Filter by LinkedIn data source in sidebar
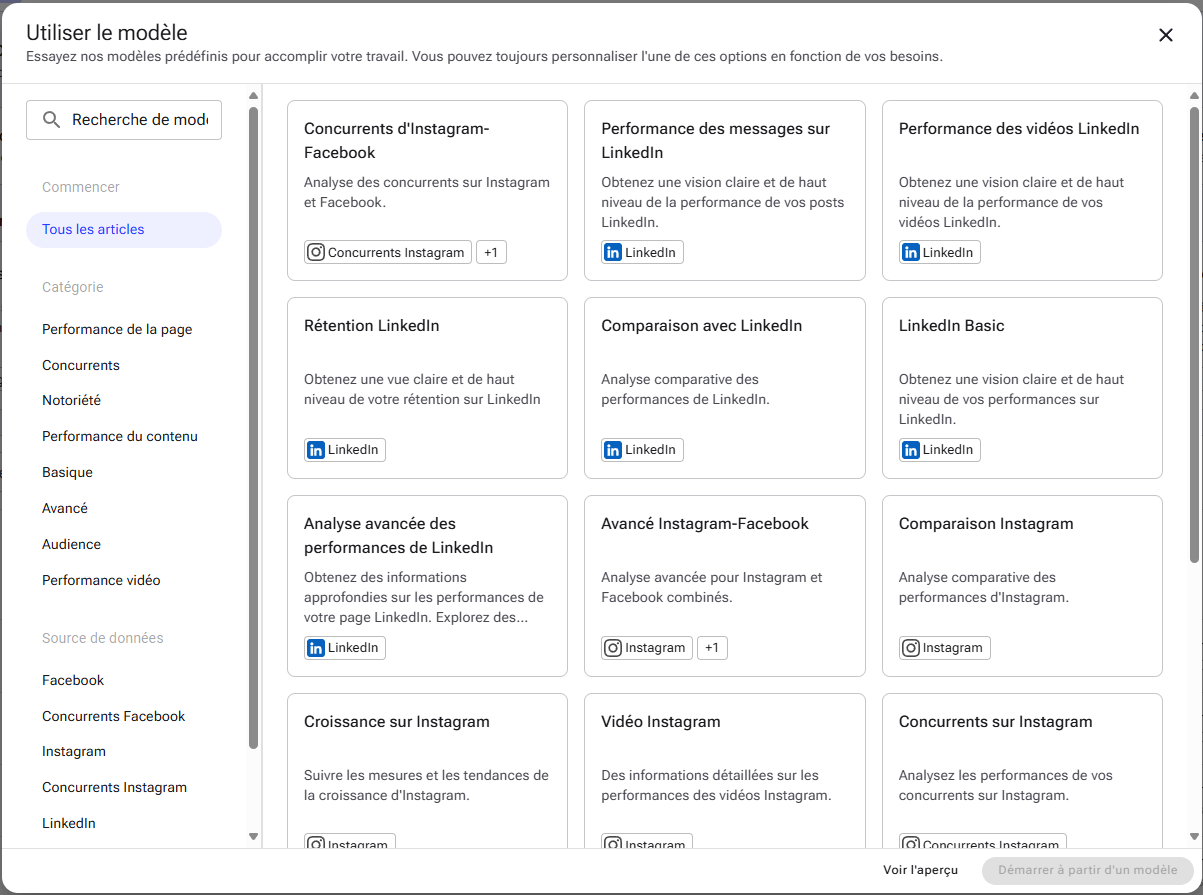Viewport: 1203px width, 895px height. pyautogui.click(x=69, y=824)
